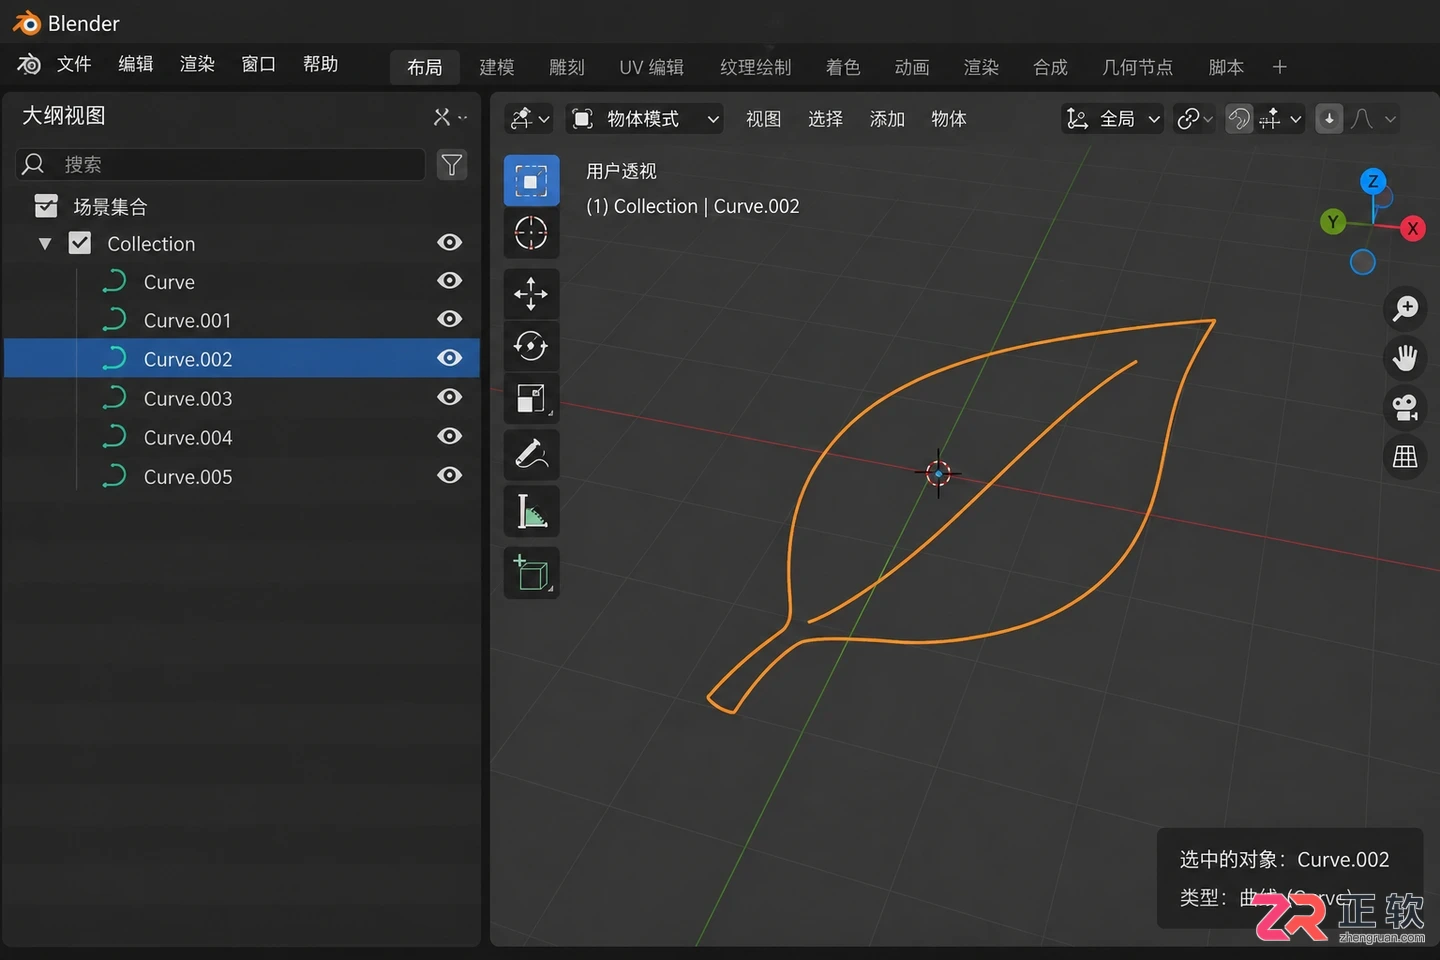This screenshot has width=1440, height=960.
Task: Hide Curve.004 with eye icon
Action: tap(450, 436)
